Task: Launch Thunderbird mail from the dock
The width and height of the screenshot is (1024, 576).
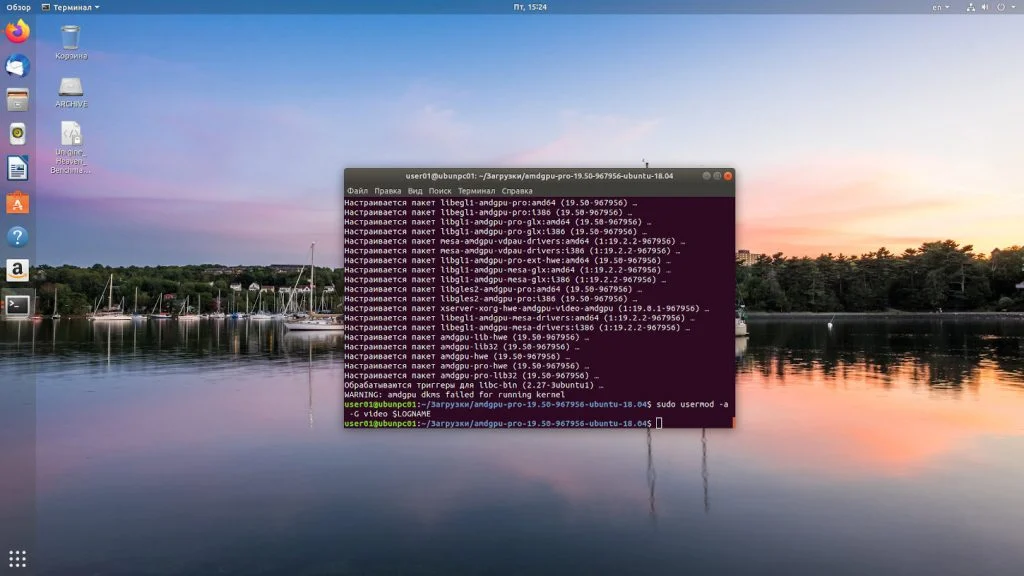Action: 18,66
